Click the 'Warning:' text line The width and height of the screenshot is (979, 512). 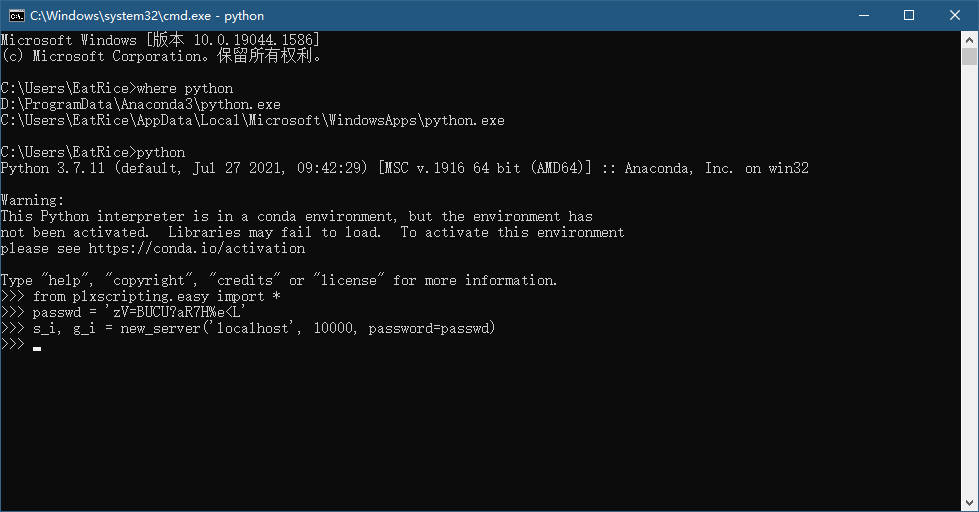point(32,200)
